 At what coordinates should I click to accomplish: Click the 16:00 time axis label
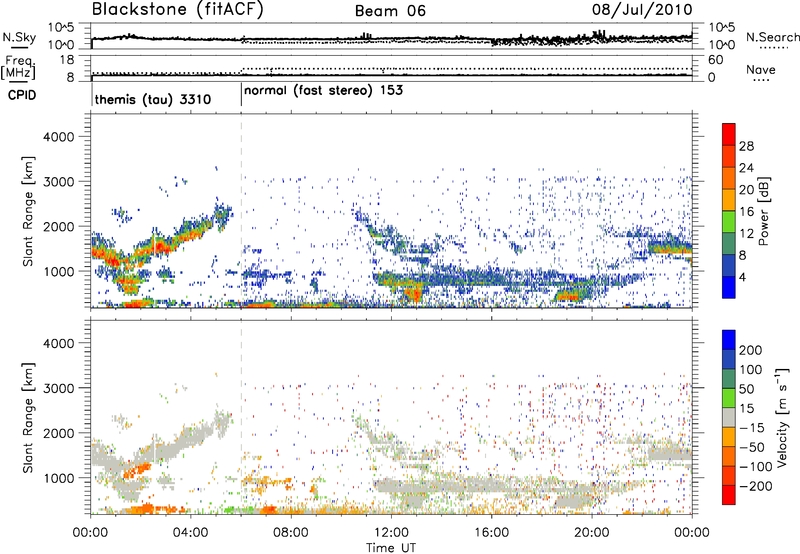pyautogui.click(x=491, y=533)
